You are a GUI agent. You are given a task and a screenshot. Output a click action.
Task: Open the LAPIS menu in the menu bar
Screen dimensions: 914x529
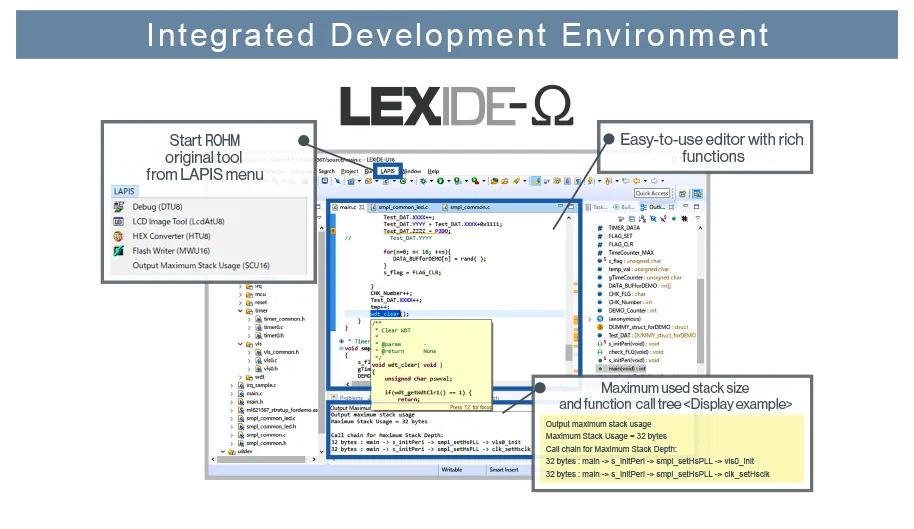tap(388, 171)
